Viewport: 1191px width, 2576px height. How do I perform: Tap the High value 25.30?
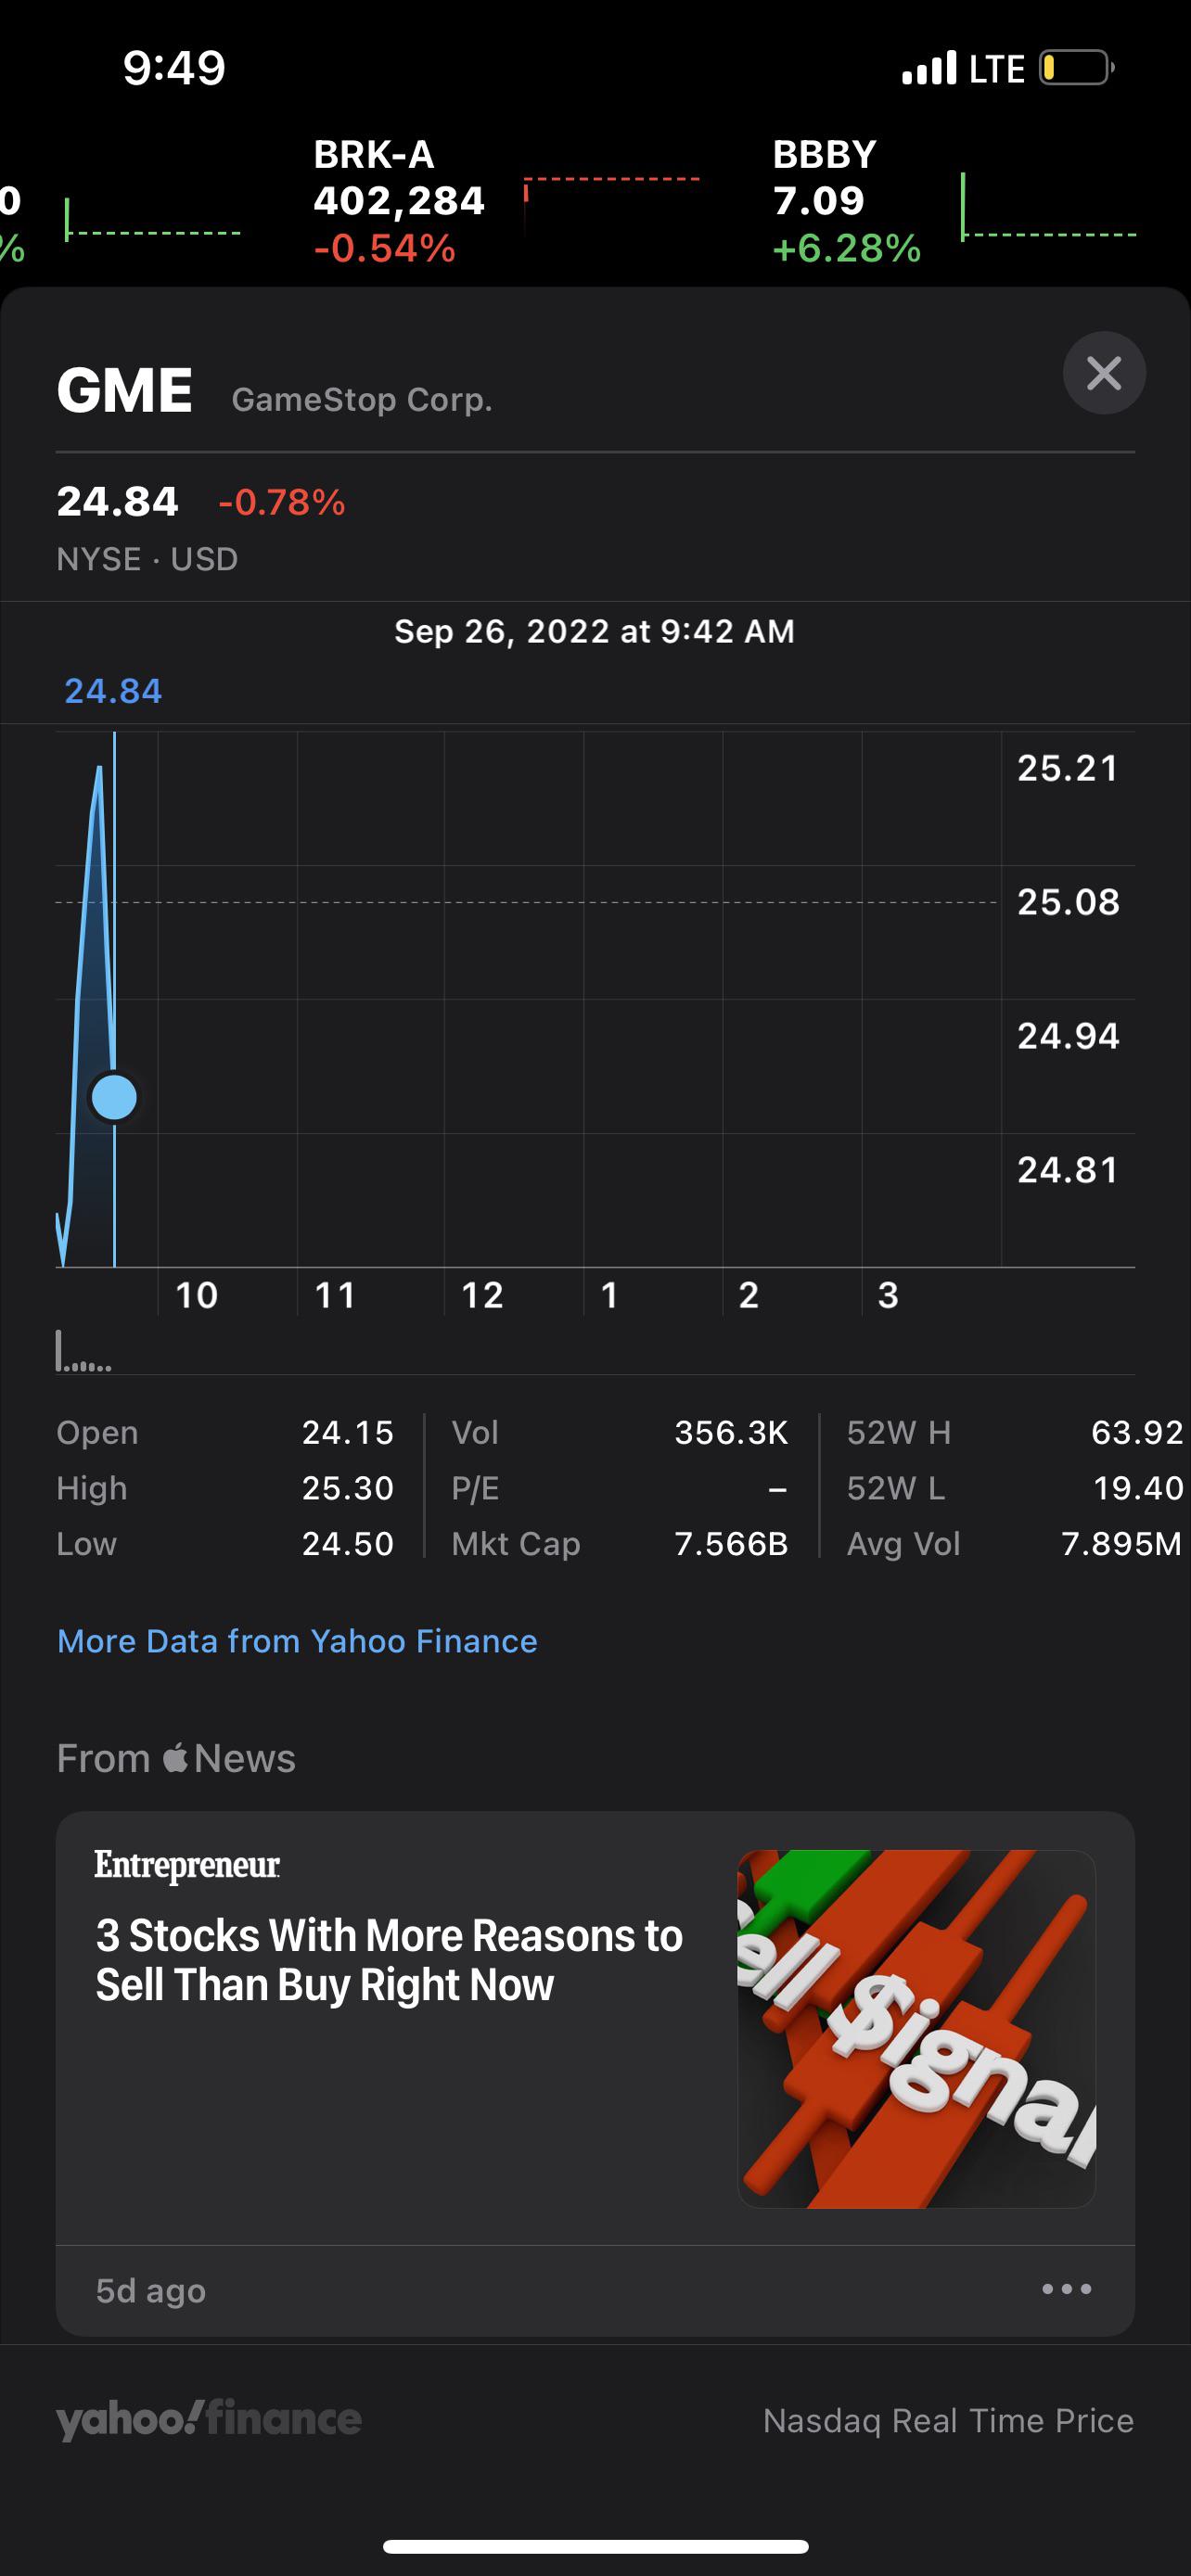348,1488
